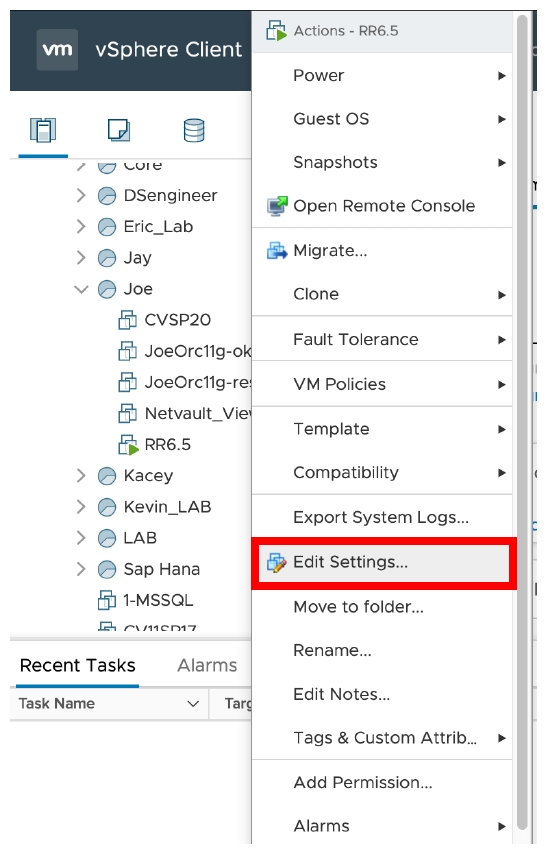Image resolution: width=548 pixels, height=854 pixels.
Task: Collapse the Joe resource pool
Action: pyautogui.click(x=81, y=289)
